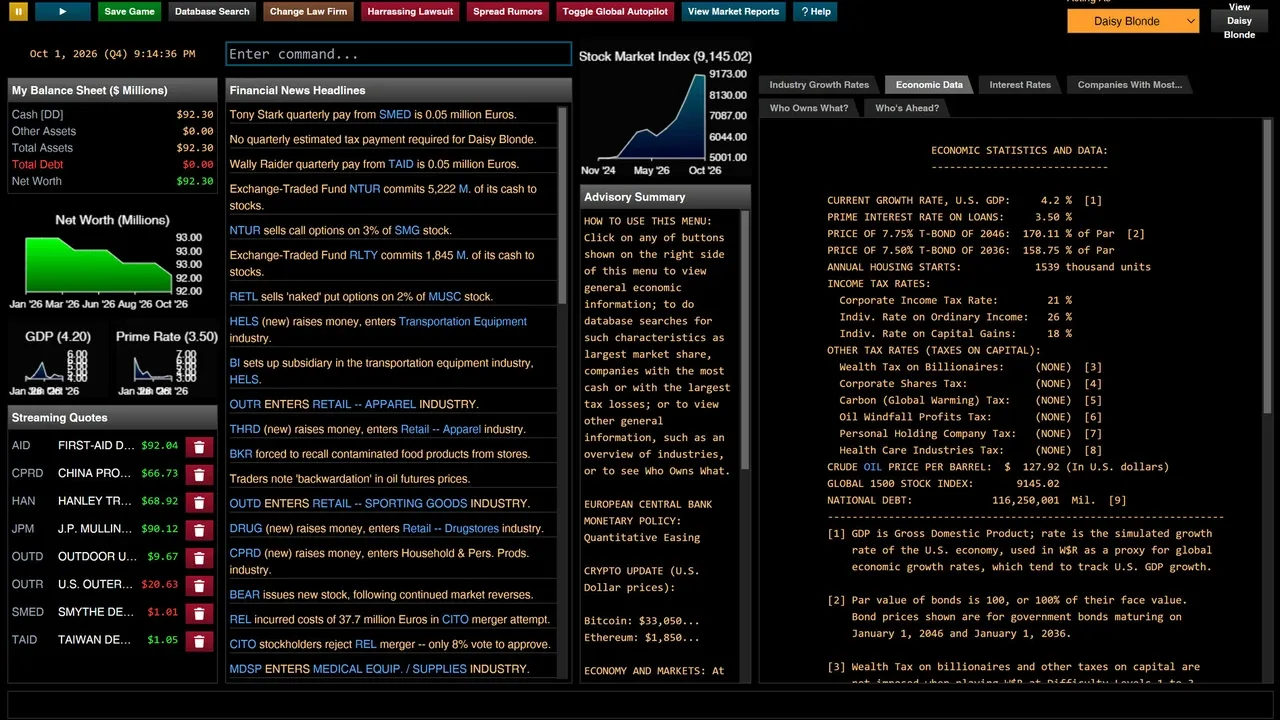1280x720 pixels.
Task: Remove OUTD Outdoor quote via trash icon
Action: tap(199, 558)
